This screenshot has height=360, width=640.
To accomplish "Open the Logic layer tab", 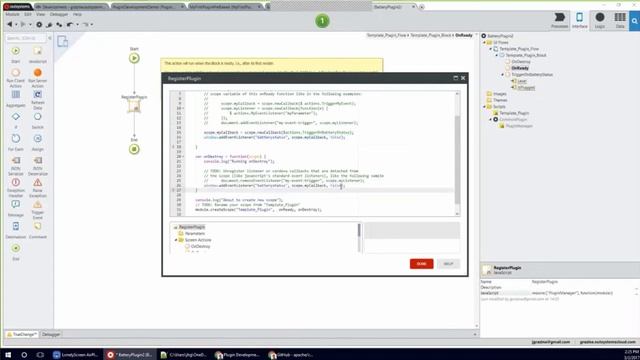I will tap(600, 20).
